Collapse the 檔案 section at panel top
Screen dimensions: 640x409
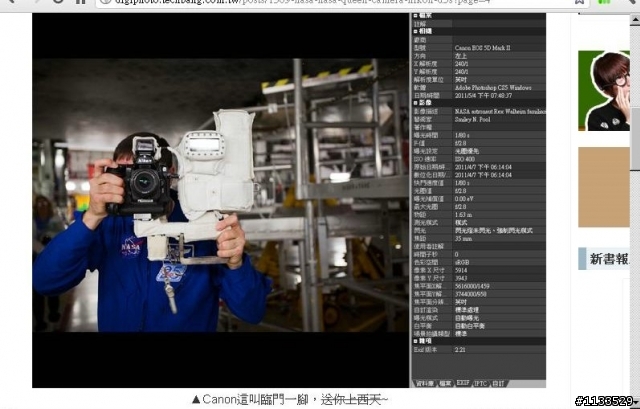(415, 16)
